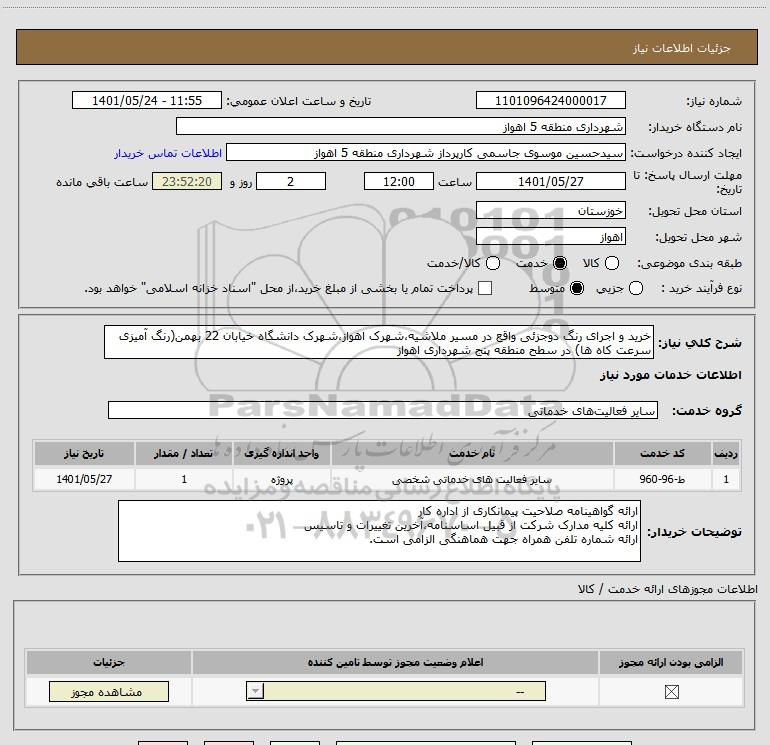Click the deadline hour field 12:00

pyautogui.click(x=399, y=181)
